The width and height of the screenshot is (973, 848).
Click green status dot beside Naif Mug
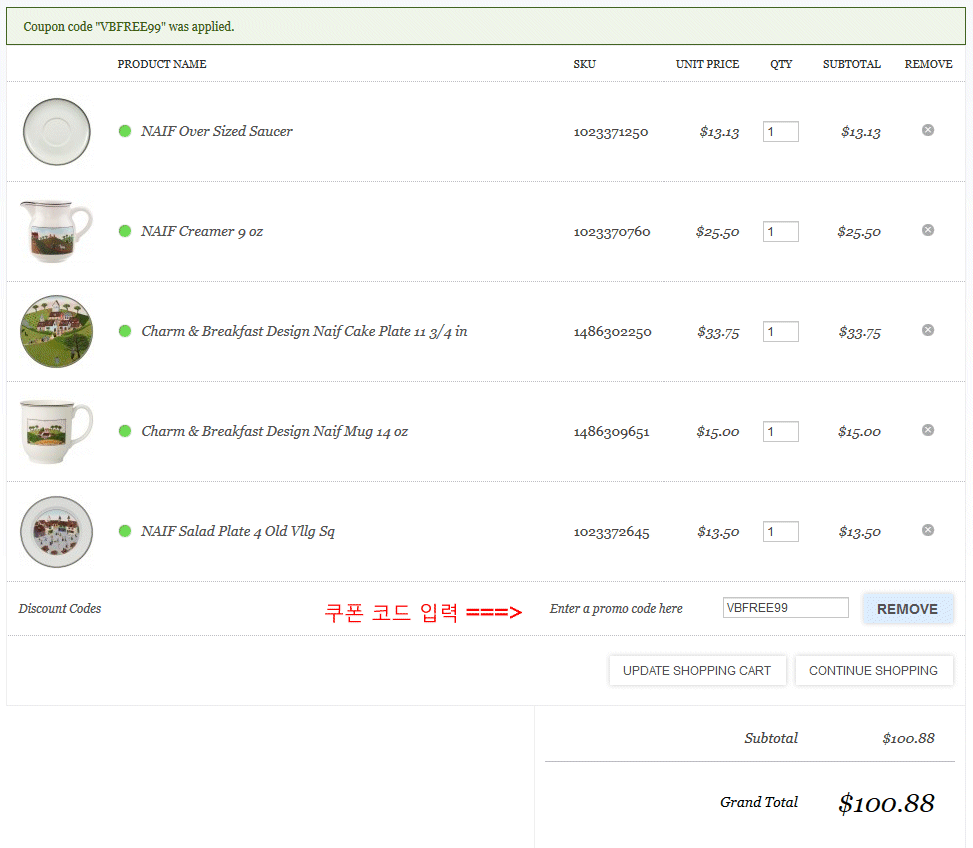pos(125,431)
